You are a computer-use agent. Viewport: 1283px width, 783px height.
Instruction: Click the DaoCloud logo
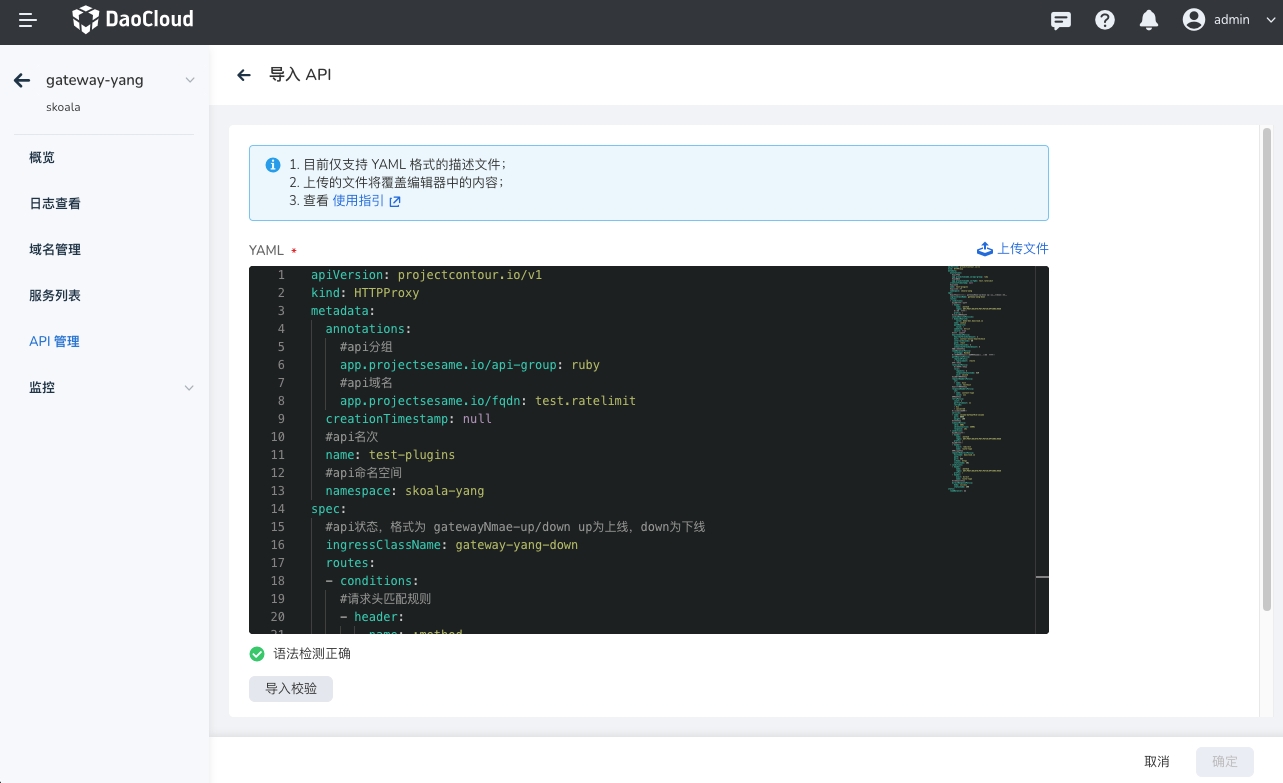pos(133,19)
